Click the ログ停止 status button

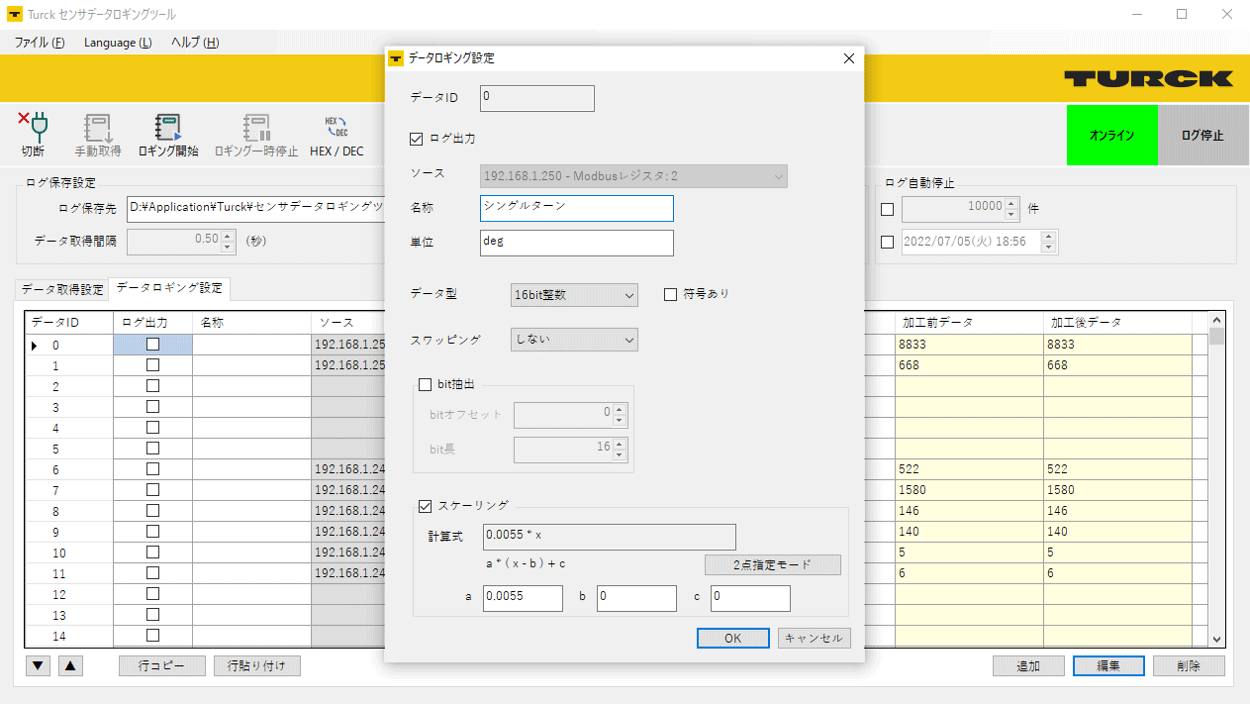(1203, 135)
